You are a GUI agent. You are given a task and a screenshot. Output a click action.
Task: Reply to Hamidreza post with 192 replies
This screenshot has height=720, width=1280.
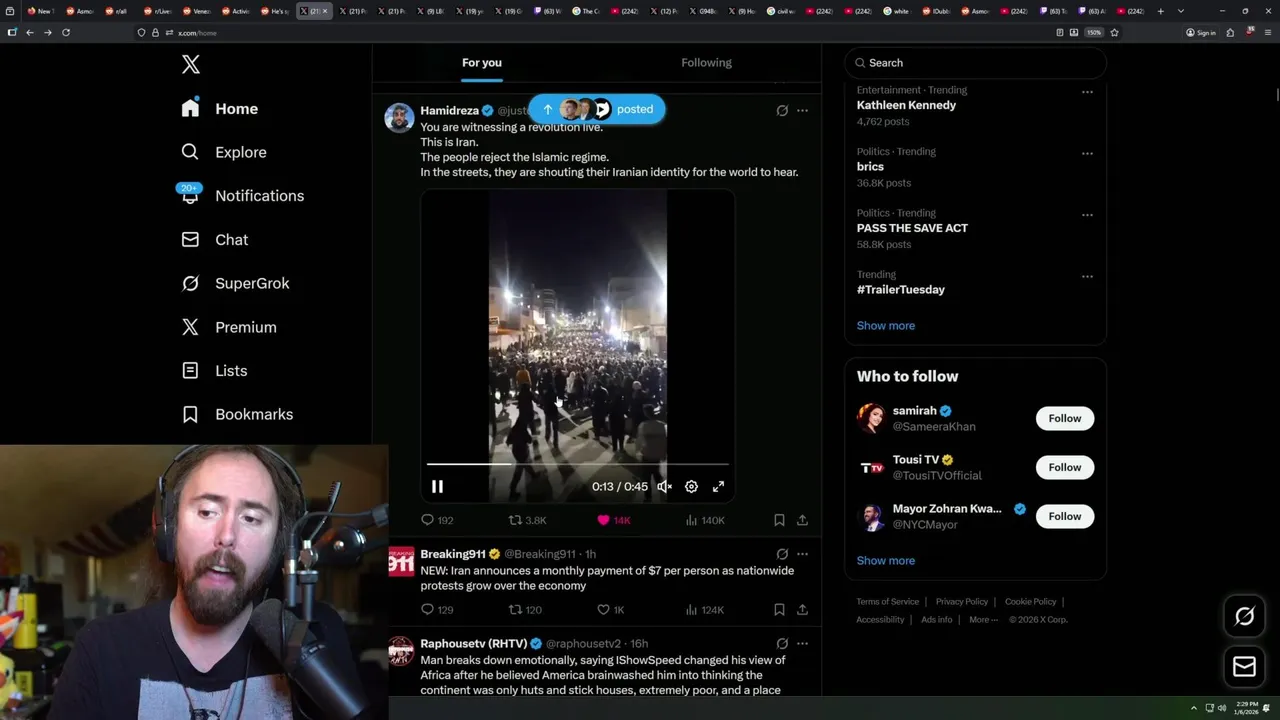pos(437,520)
